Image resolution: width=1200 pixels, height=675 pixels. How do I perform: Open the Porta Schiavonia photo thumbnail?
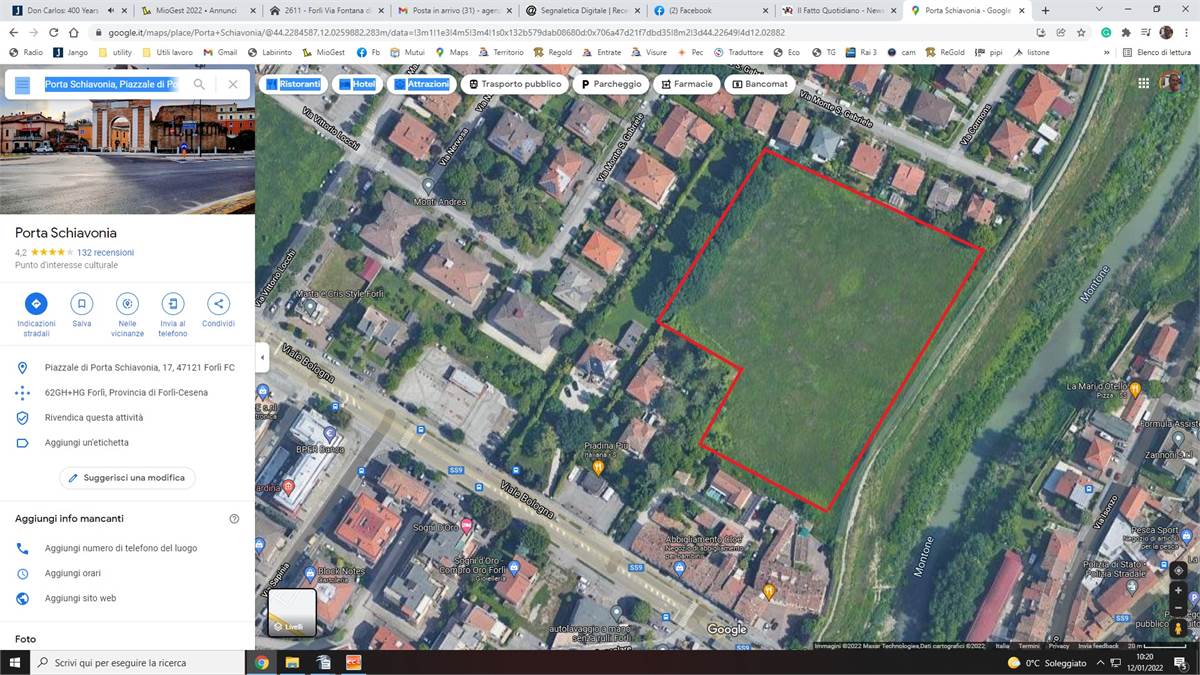point(127,157)
